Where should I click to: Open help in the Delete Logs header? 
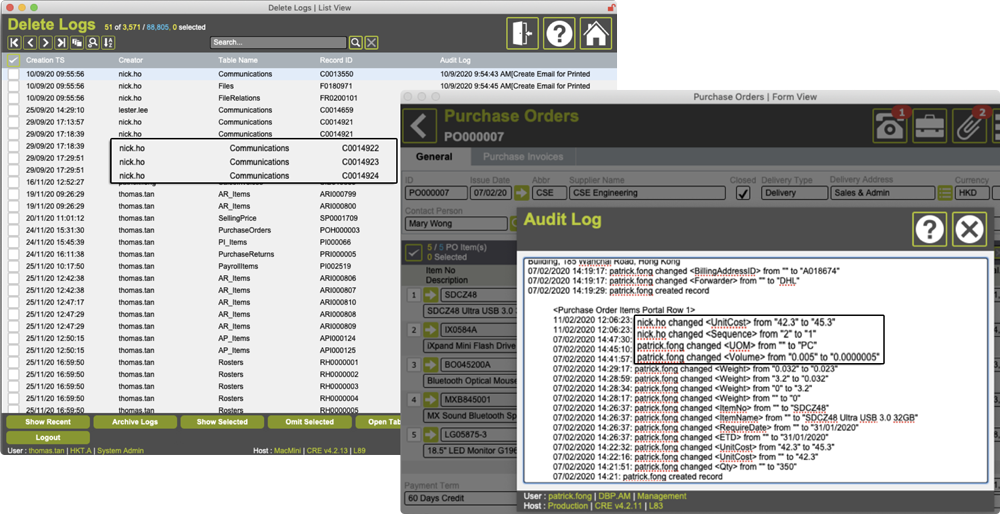[559, 33]
